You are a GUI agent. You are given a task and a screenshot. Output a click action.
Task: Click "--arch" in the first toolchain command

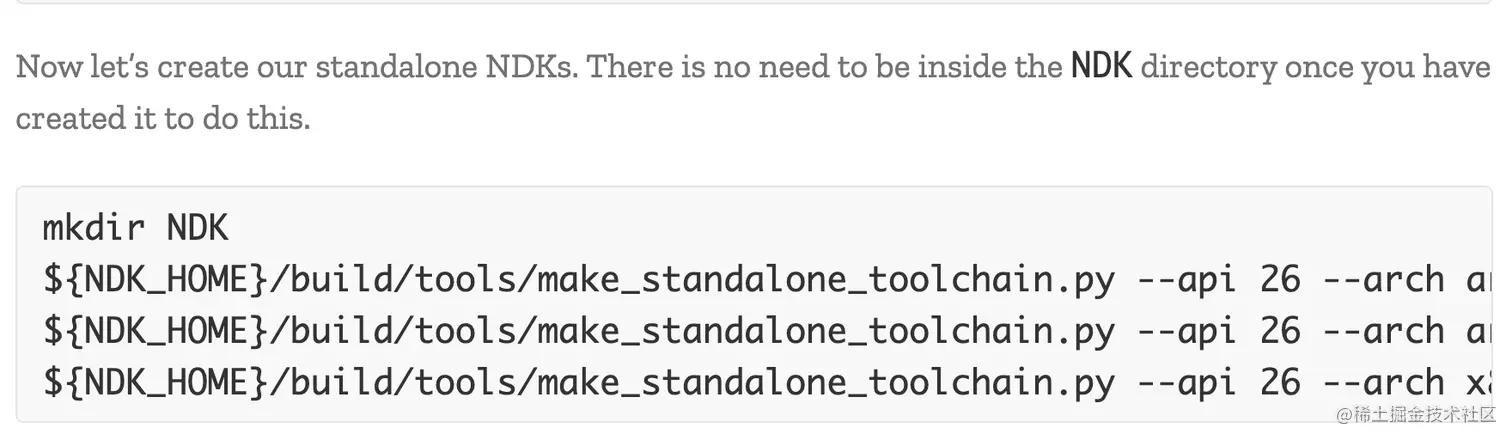click(1384, 280)
